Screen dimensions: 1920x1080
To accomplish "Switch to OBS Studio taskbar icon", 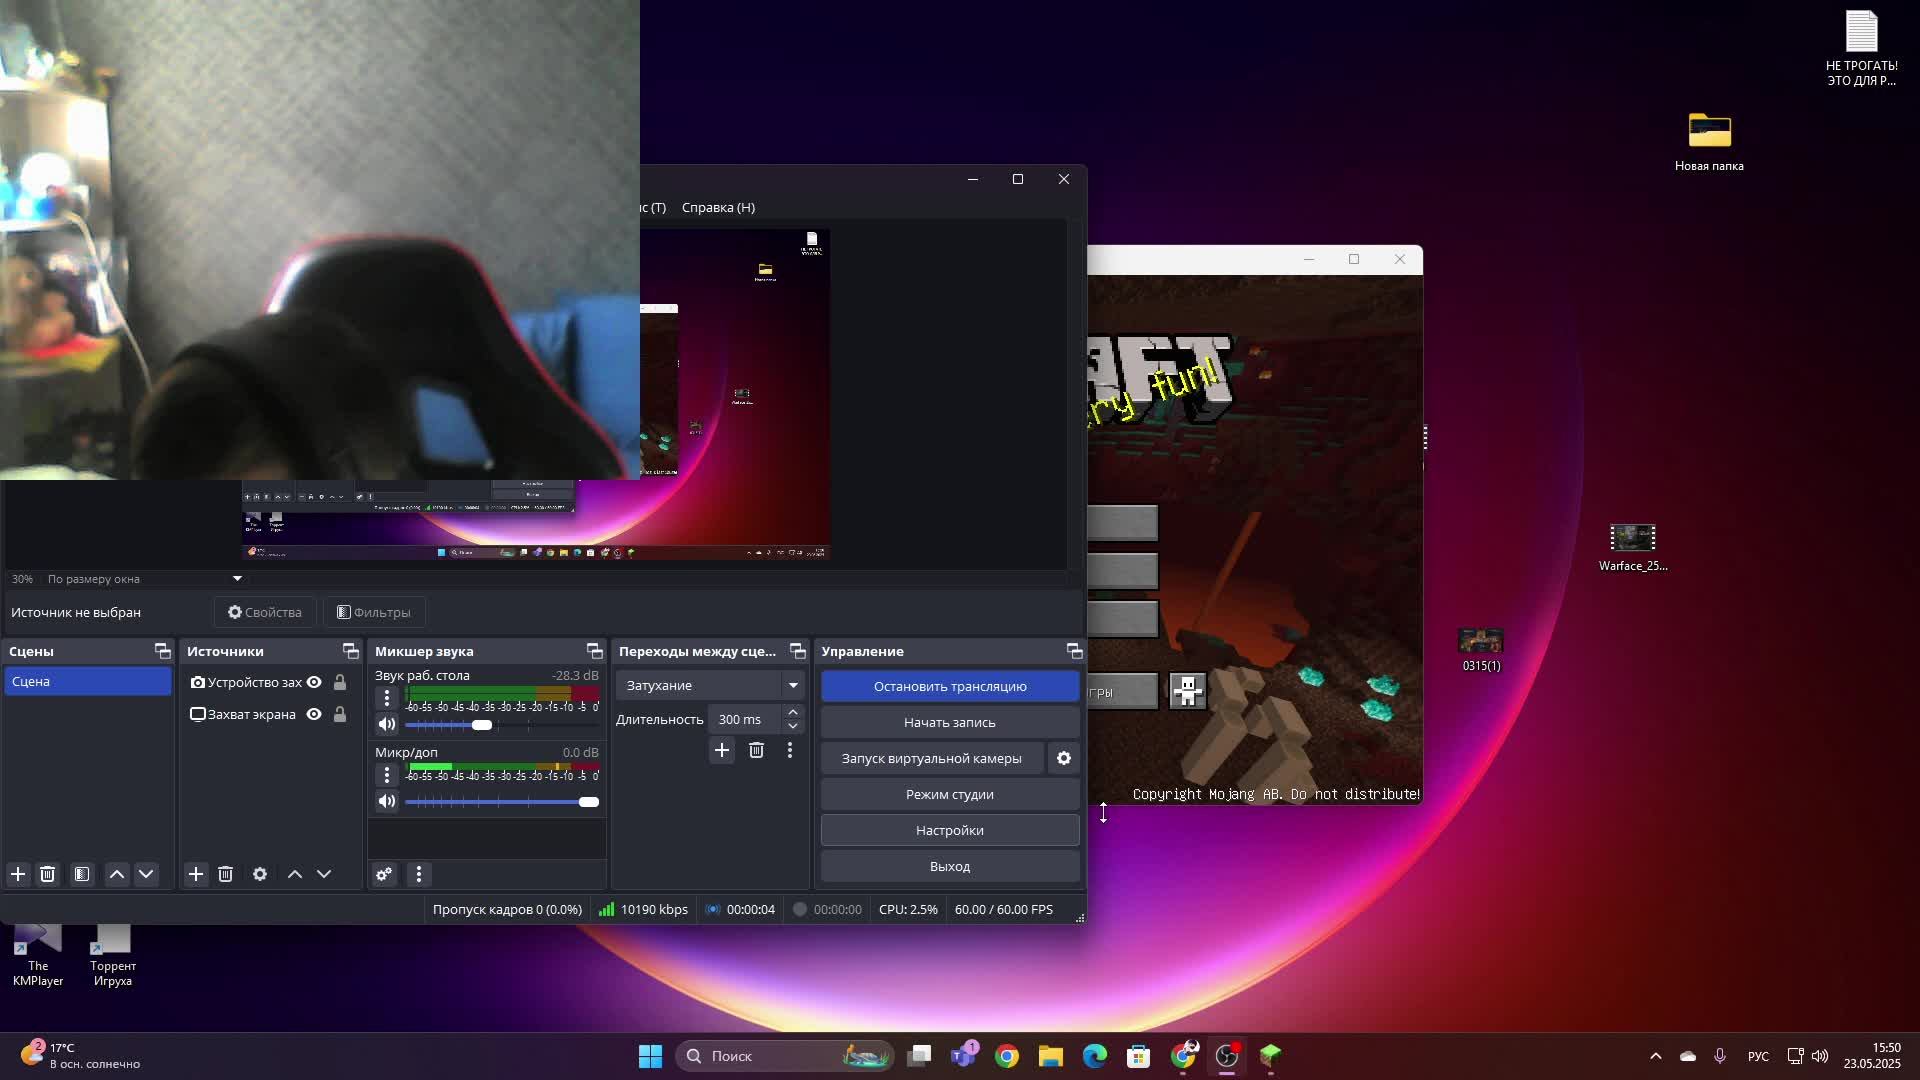I will pyautogui.click(x=1227, y=1056).
